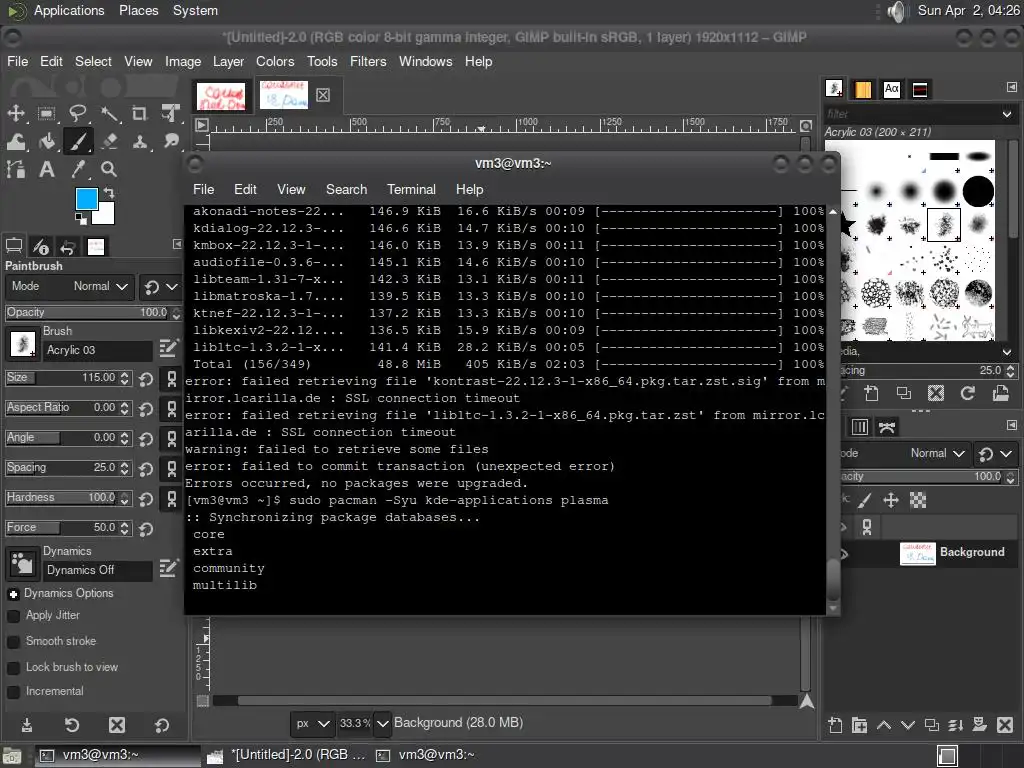1024x768 pixels.
Task: Select the Eraser tool
Action: (x=109, y=141)
